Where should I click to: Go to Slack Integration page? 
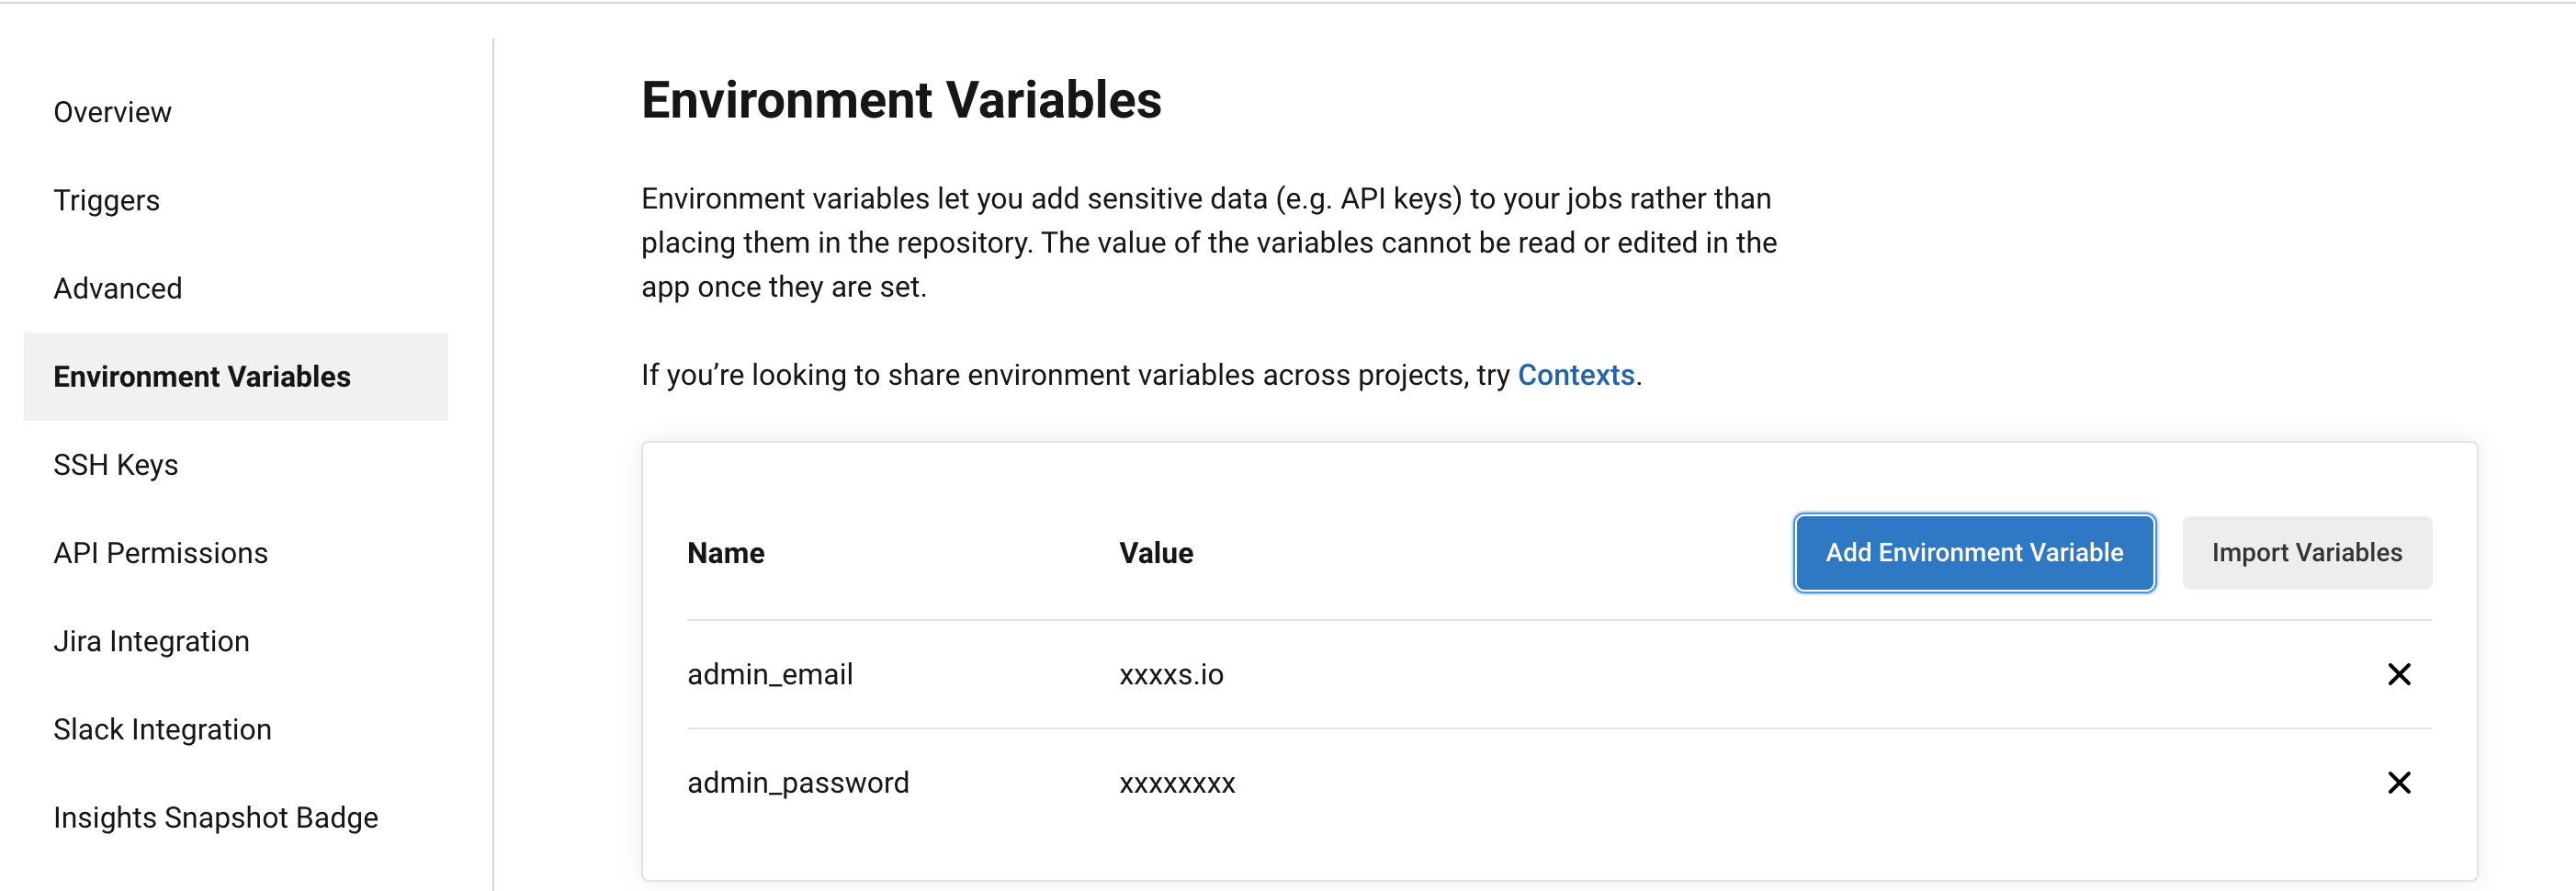tap(162, 729)
